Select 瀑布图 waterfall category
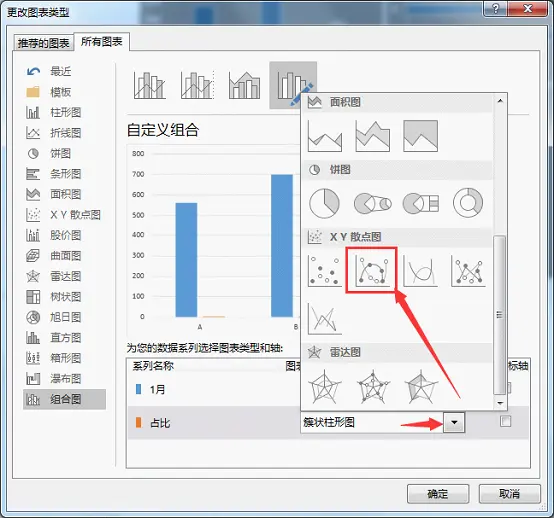 [x=64, y=379]
